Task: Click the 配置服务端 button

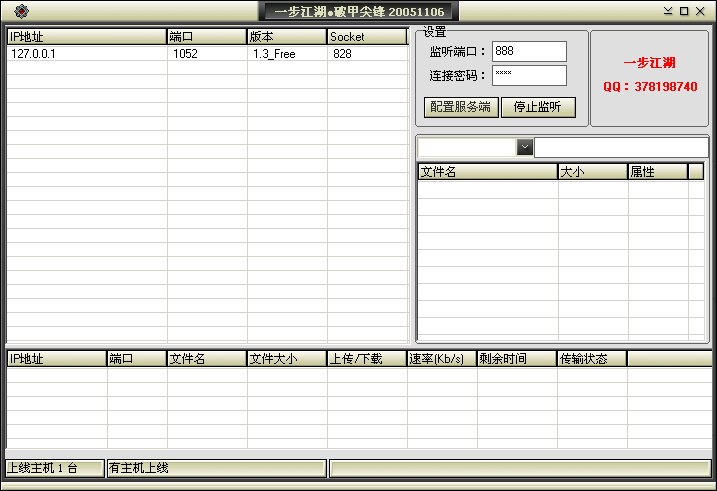Action: 460,107
